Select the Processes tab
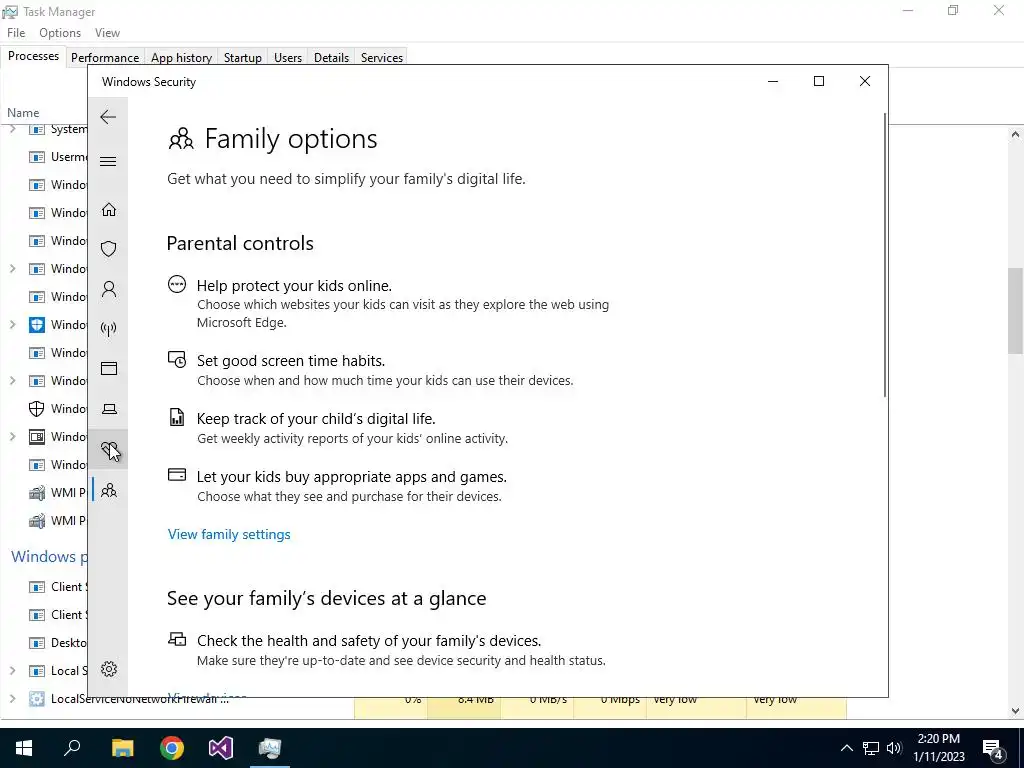1024x768 pixels. pos(33,56)
